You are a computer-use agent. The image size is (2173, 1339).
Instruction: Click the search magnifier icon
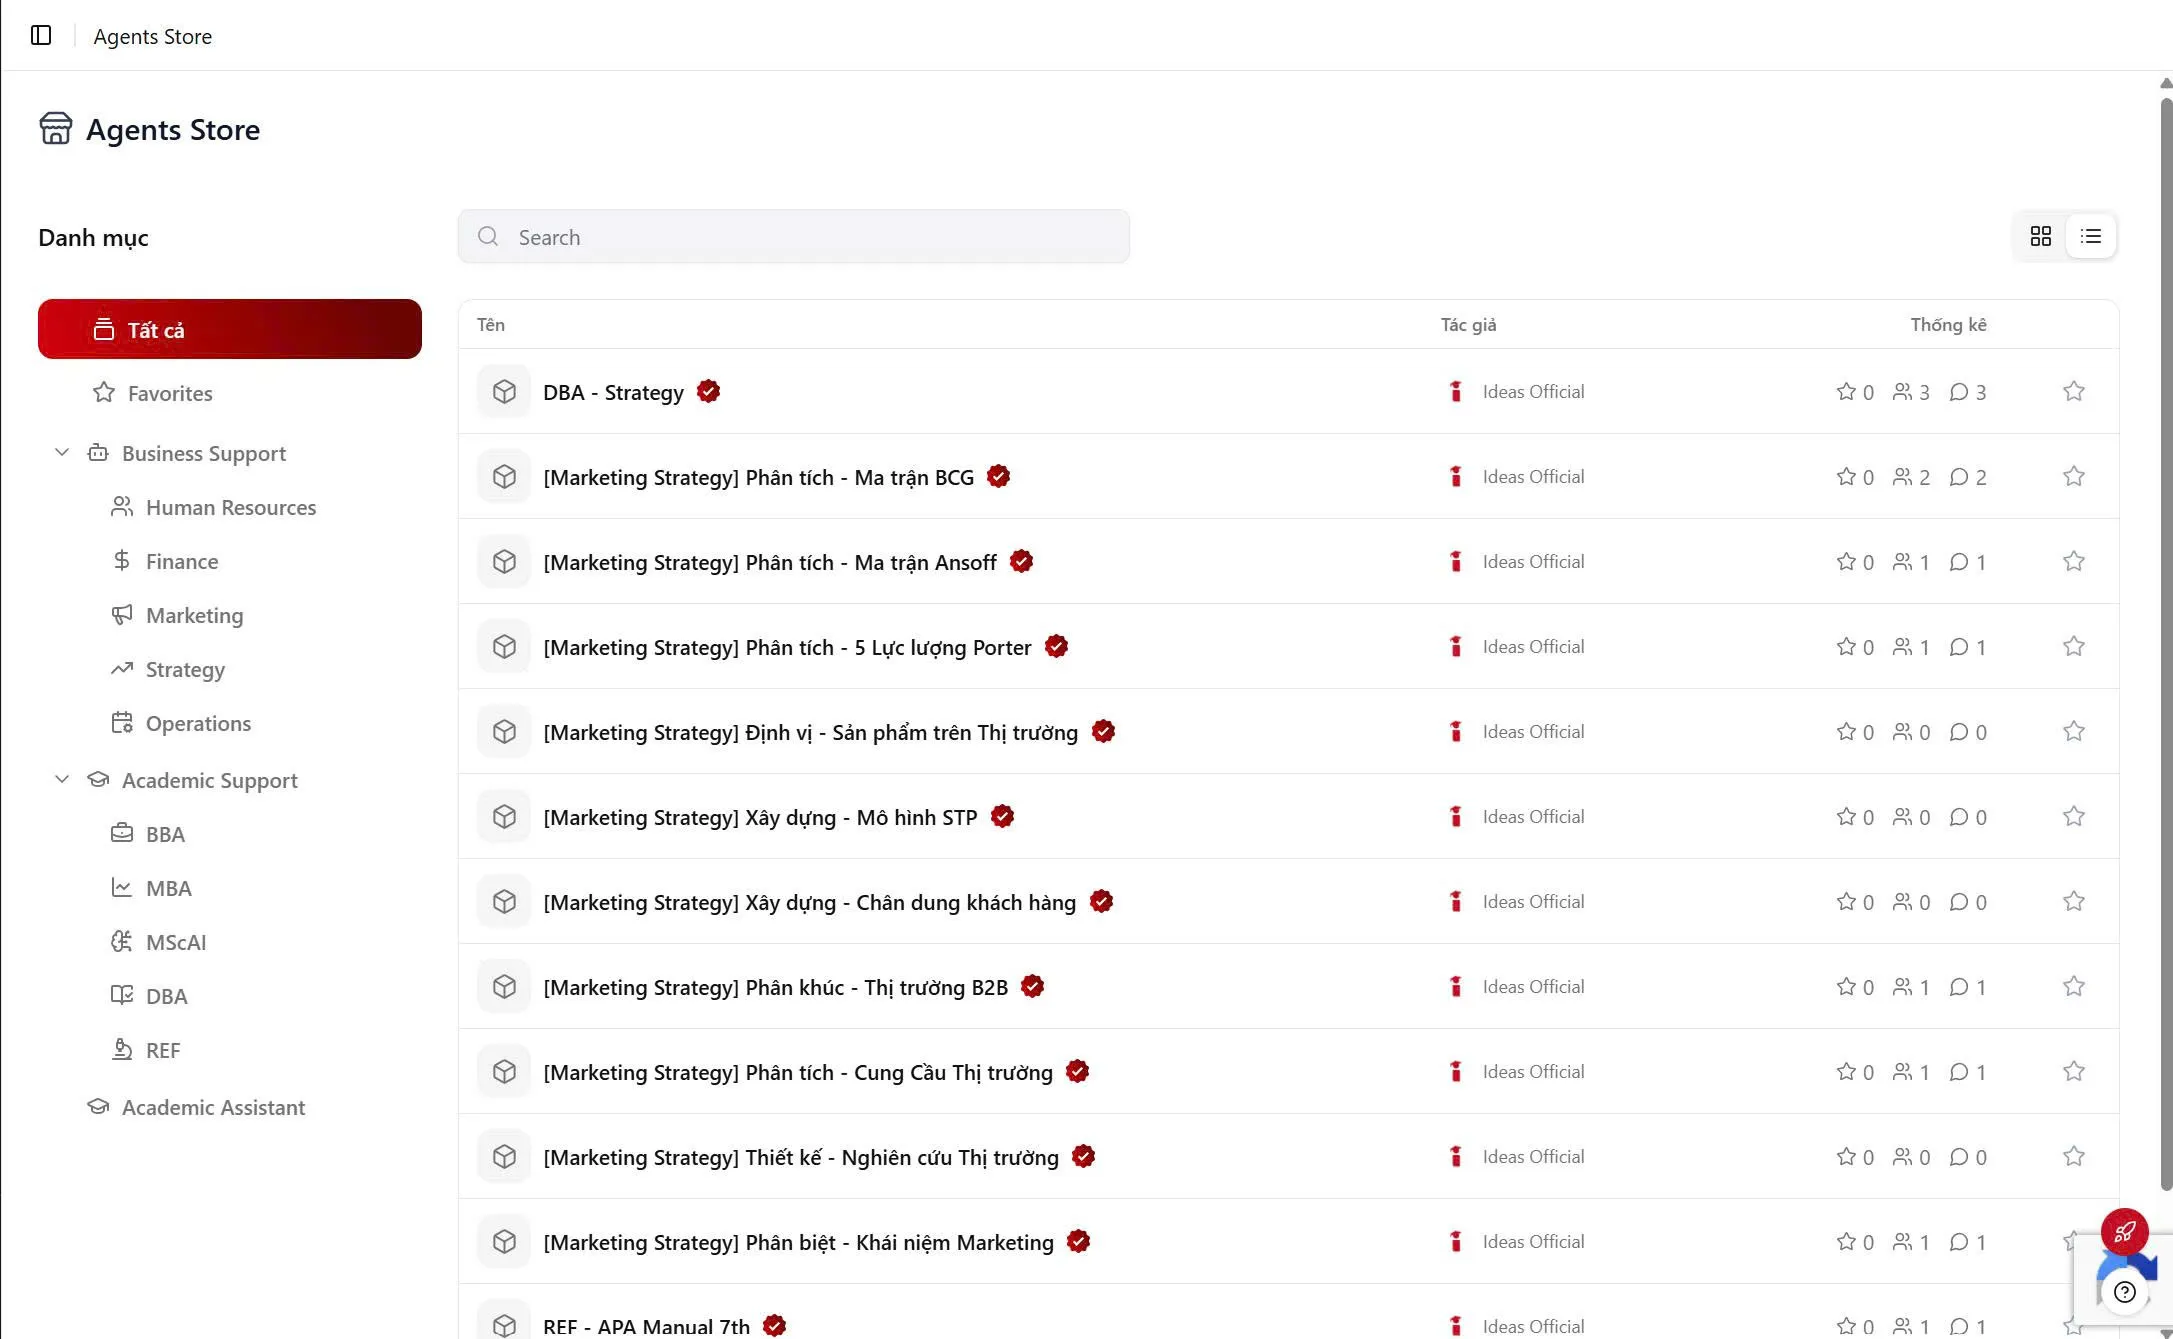(488, 236)
